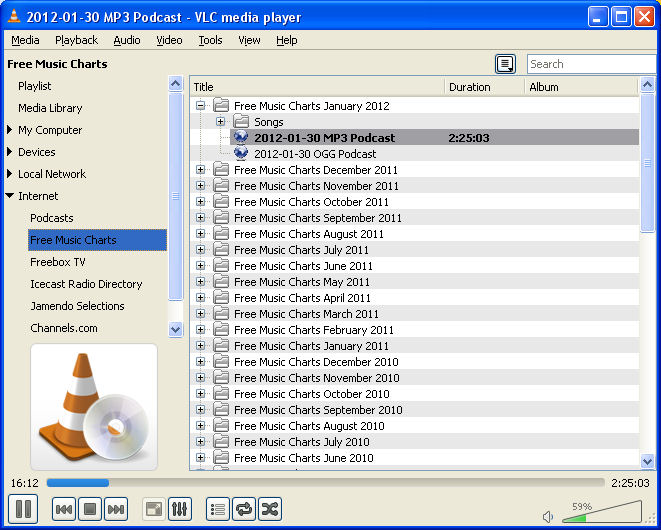Click the toggle playlist view icon
This screenshot has height=530, width=661.
coord(218,510)
